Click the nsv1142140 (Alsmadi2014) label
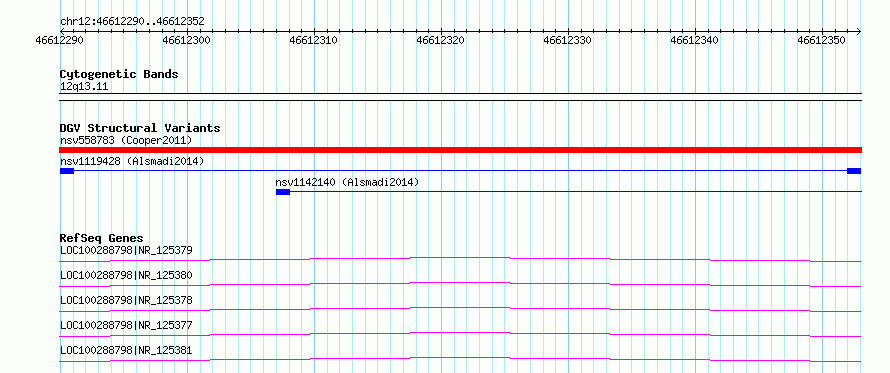Screen dimensions: 890x373 [x=347, y=182]
